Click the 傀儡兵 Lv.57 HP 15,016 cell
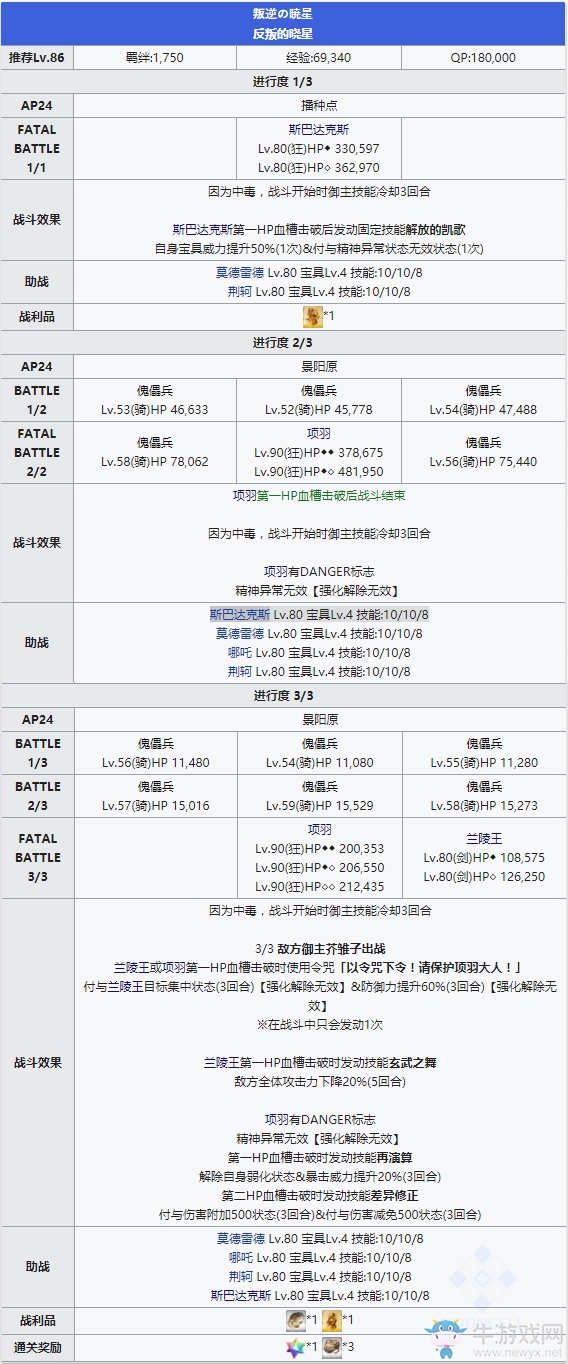The image size is (568, 1364). (154, 796)
